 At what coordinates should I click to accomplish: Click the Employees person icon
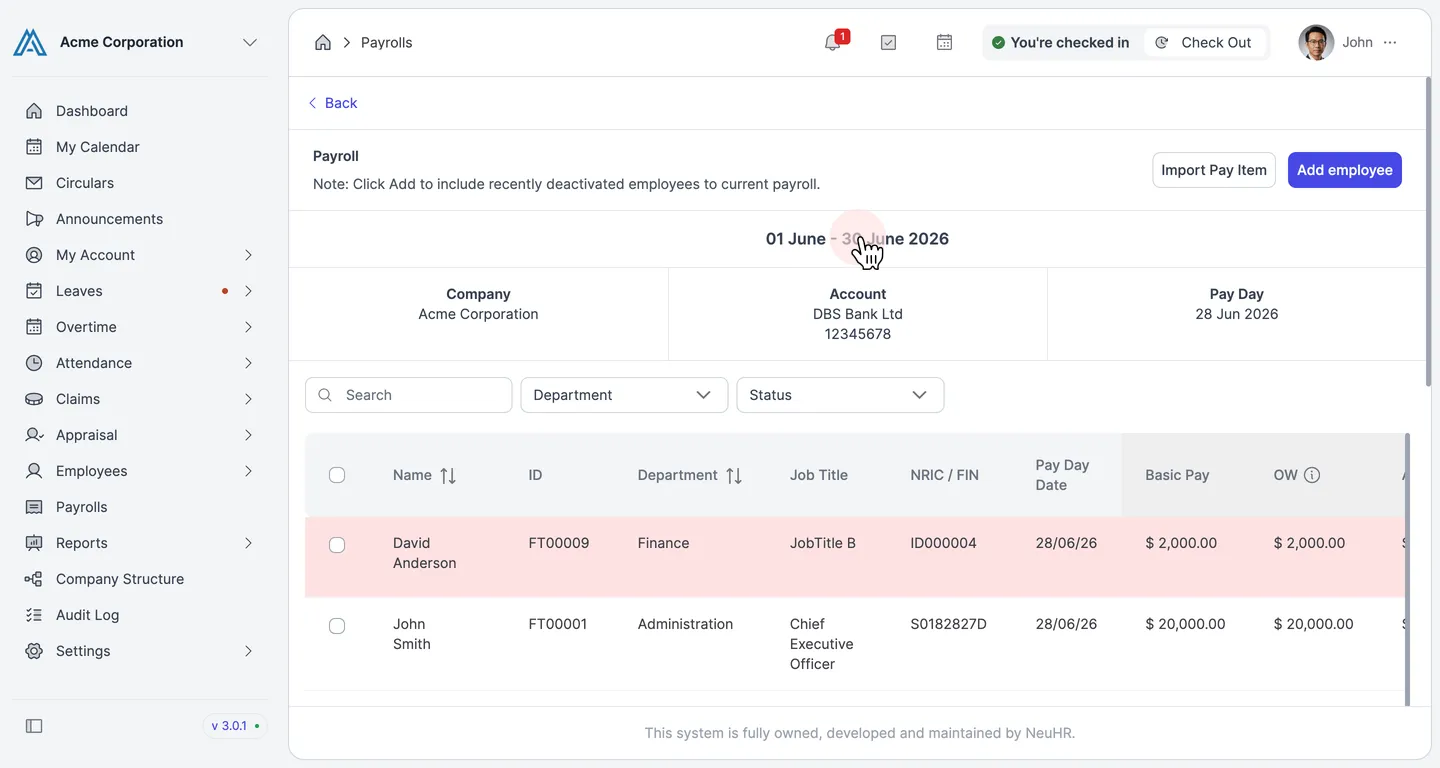[x=34, y=471]
